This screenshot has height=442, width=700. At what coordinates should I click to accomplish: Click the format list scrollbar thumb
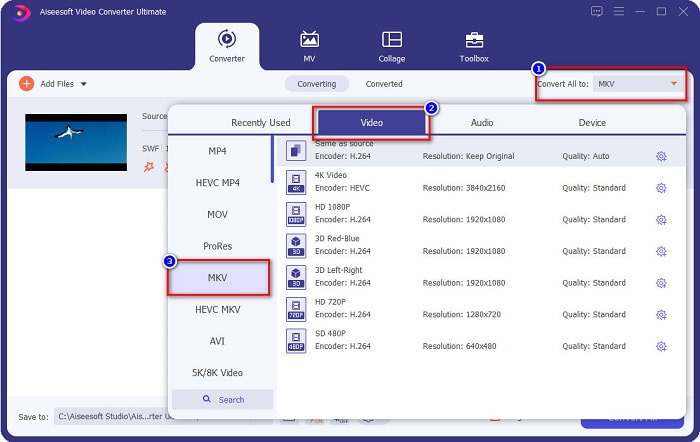tap(272, 159)
